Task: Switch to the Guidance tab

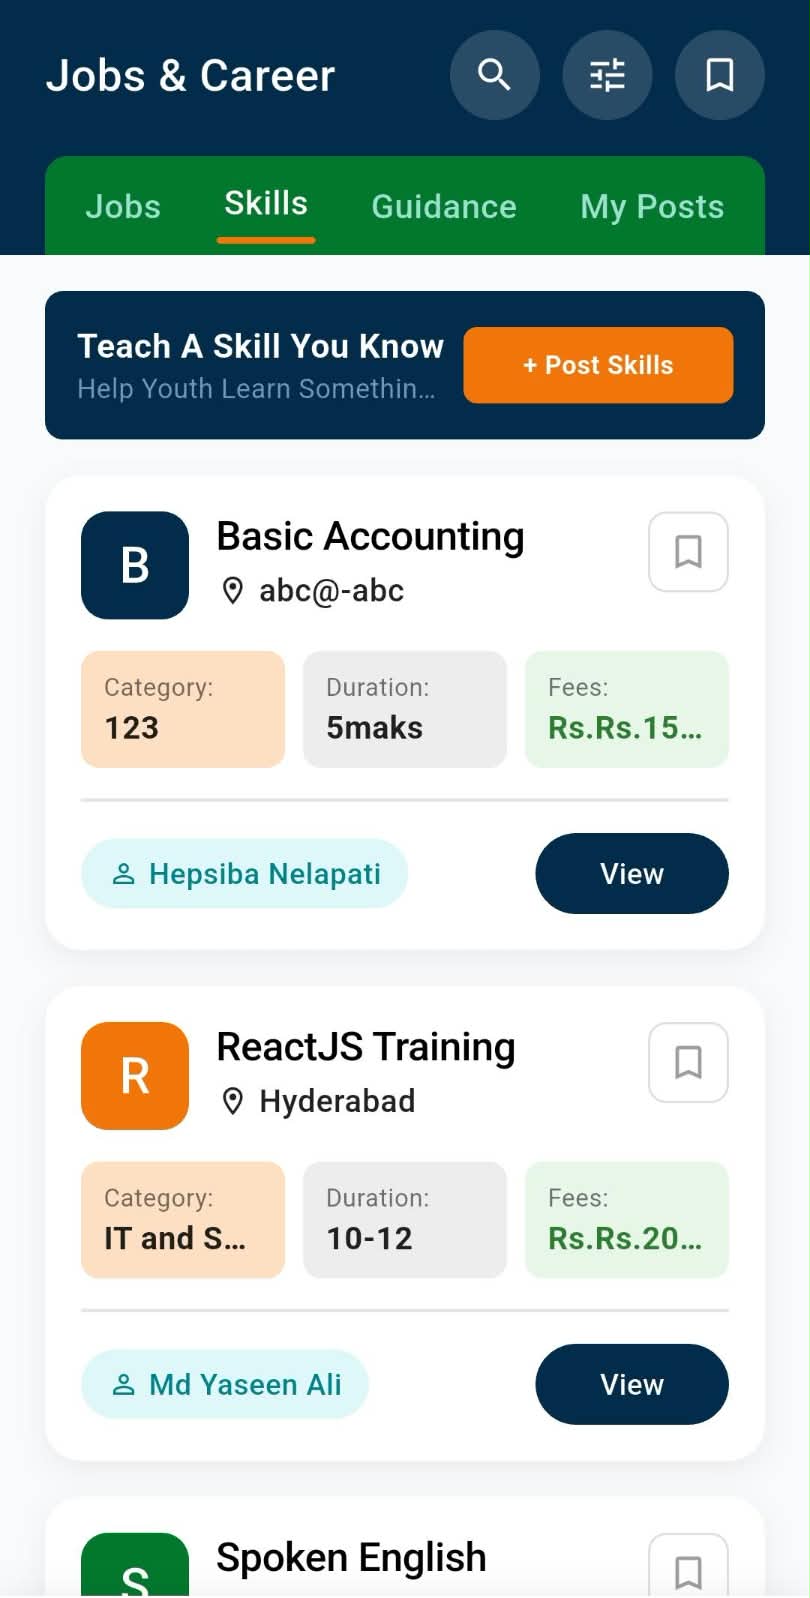Action: point(444,206)
